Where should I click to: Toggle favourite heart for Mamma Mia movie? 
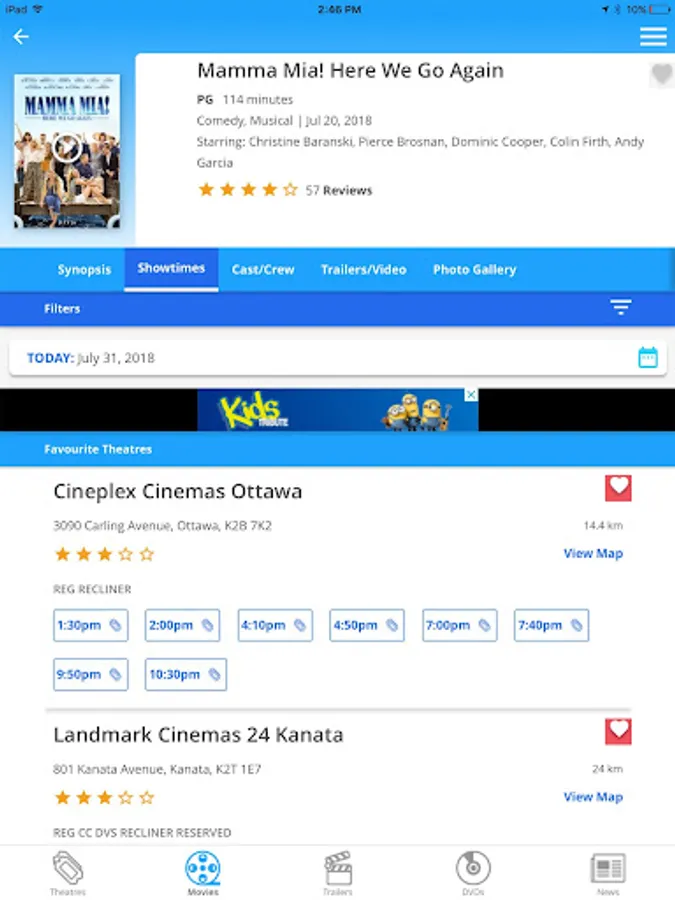(661, 74)
